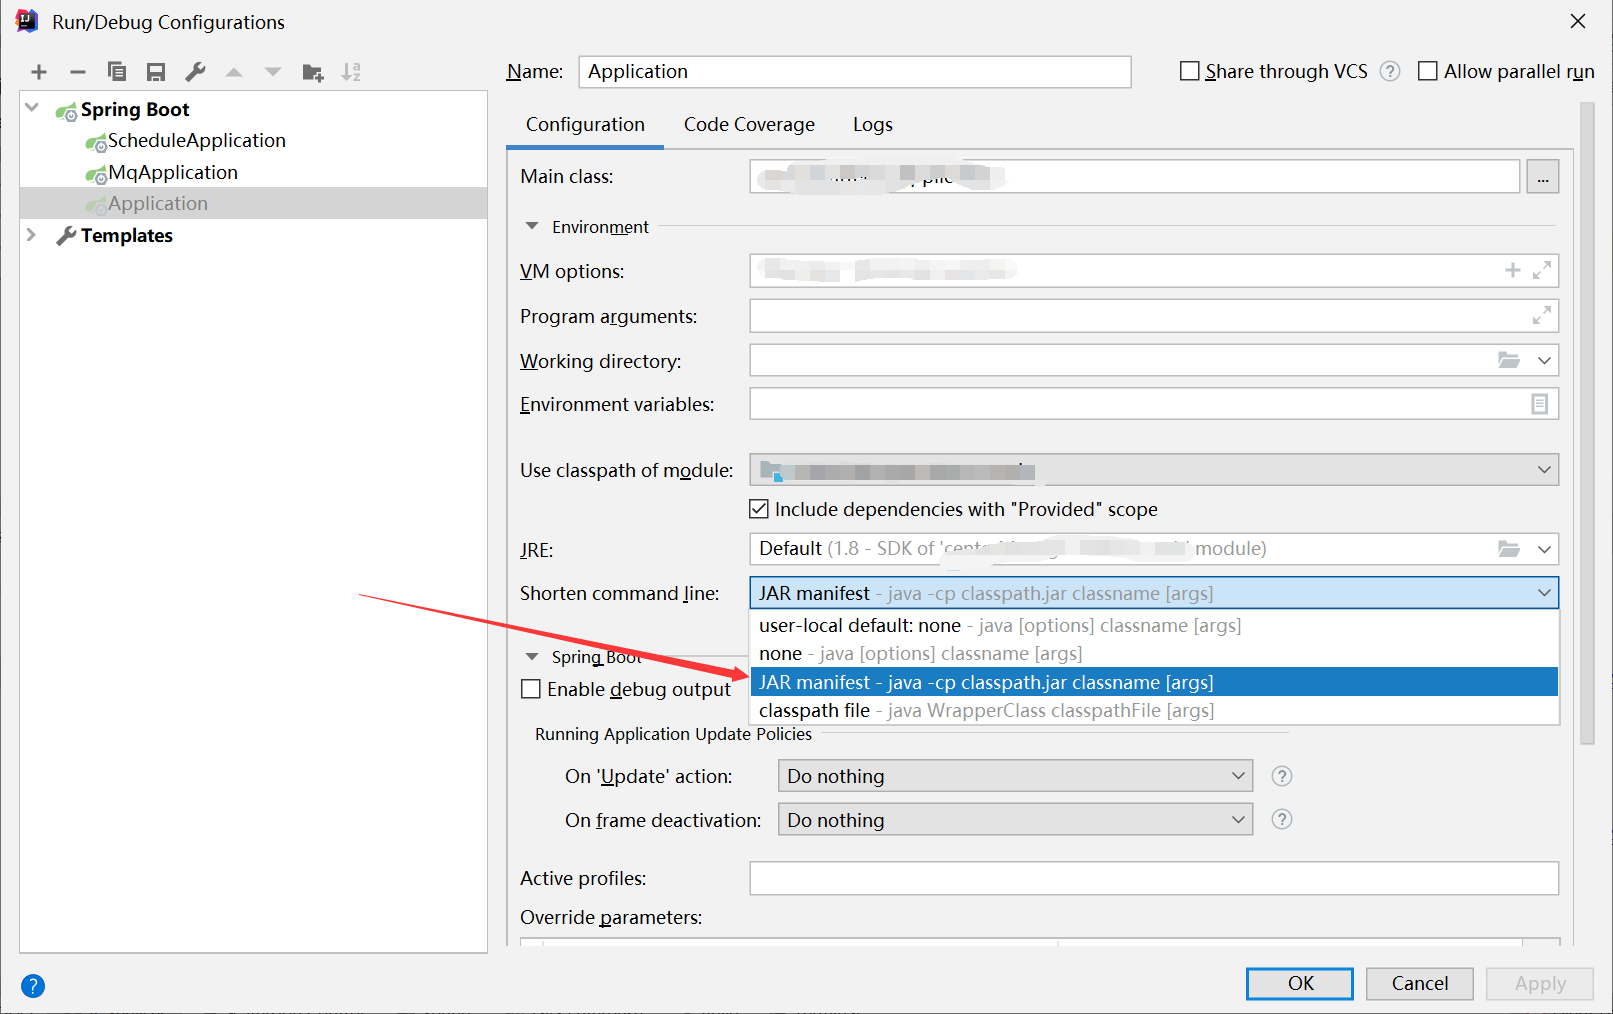Edit Environment variables with the list icon
The width and height of the screenshot is (1613, 1014).
tap(1540, 404)
